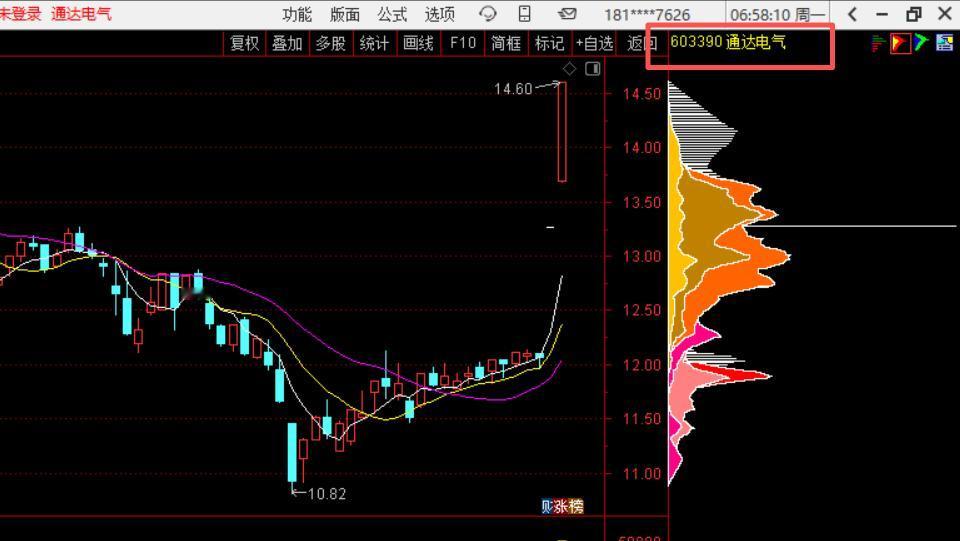The width and height of the screenshot is (960, 541).
Task: Click the 标记 toolbar button
Action: coord(549,43)
